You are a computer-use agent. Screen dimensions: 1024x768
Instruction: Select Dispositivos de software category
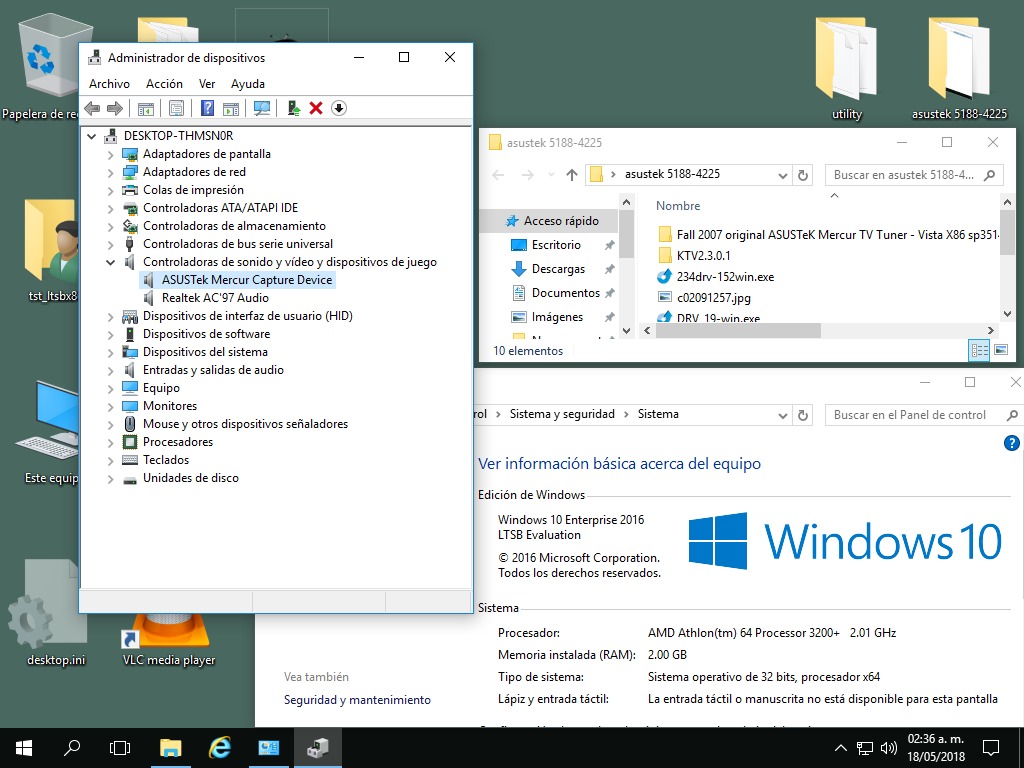tap(206, 334)
